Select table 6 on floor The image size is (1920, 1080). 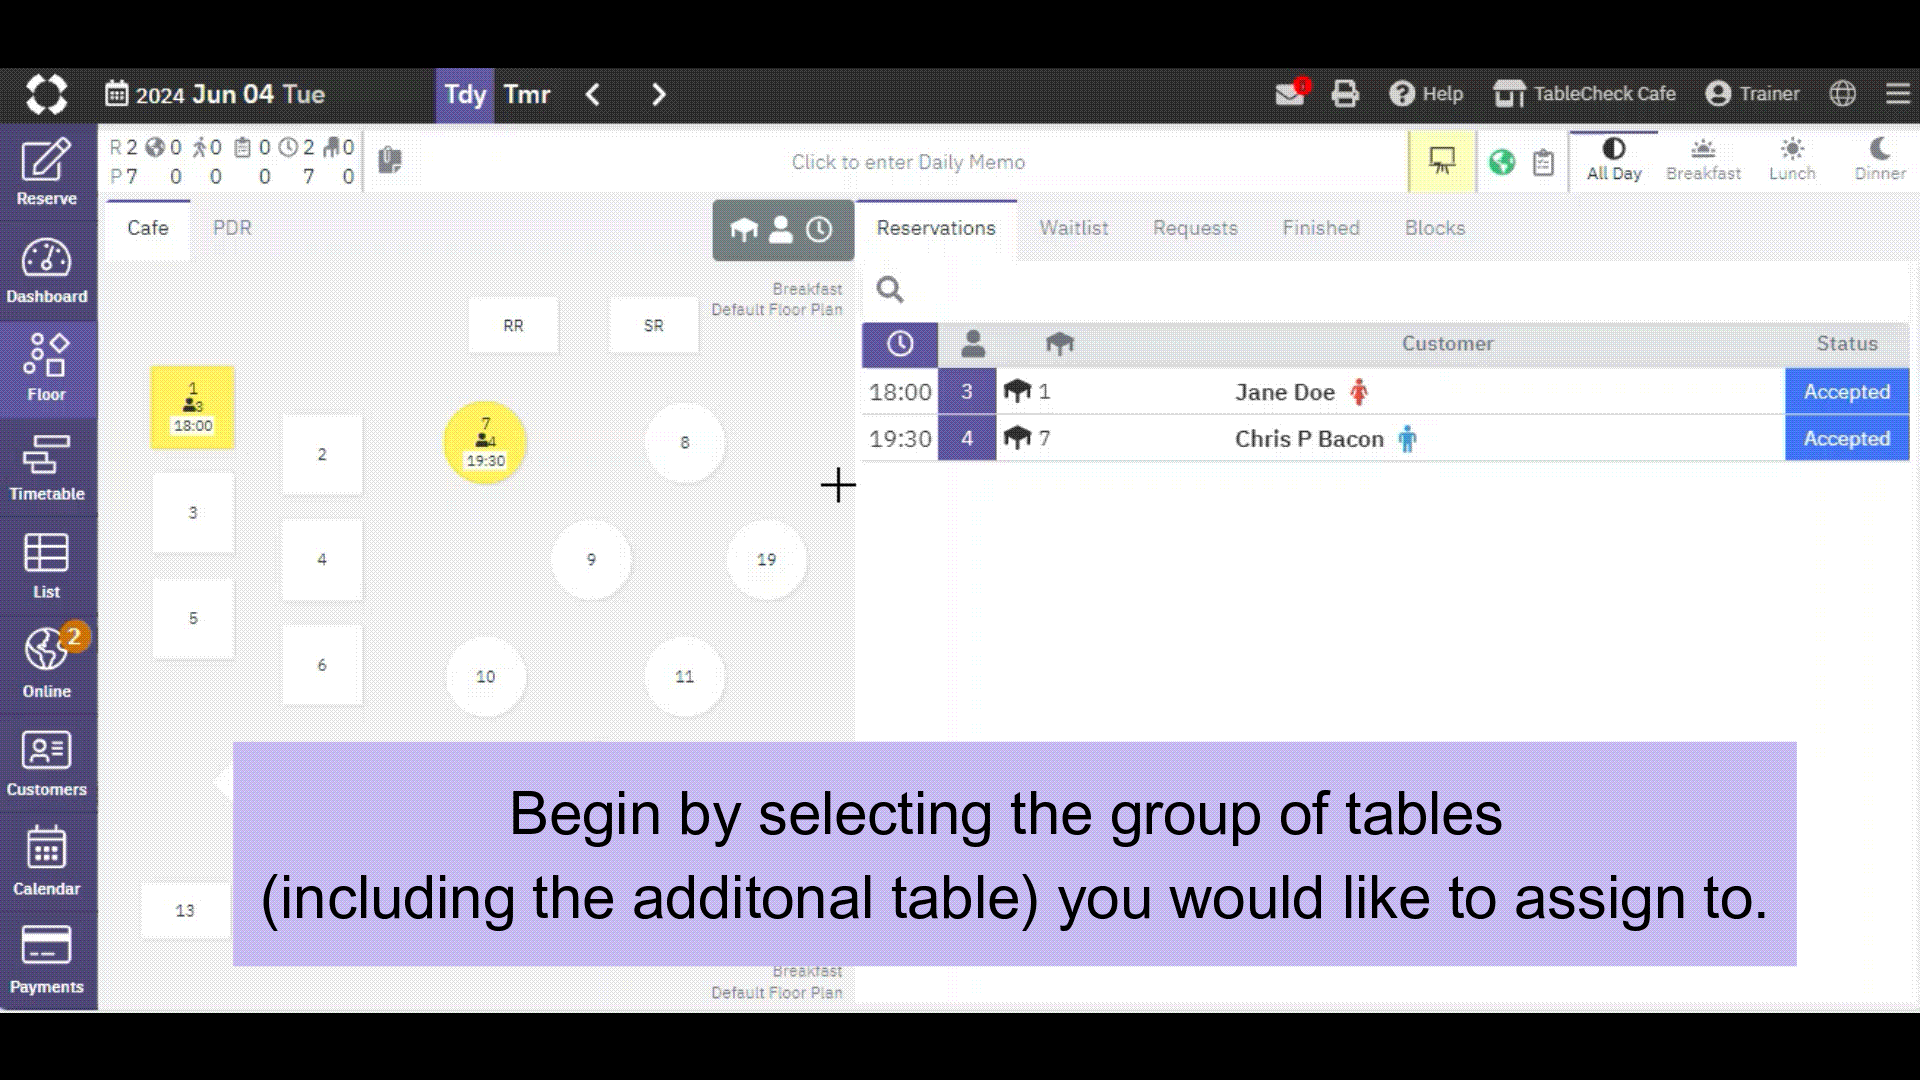click(x=322, y=665)
